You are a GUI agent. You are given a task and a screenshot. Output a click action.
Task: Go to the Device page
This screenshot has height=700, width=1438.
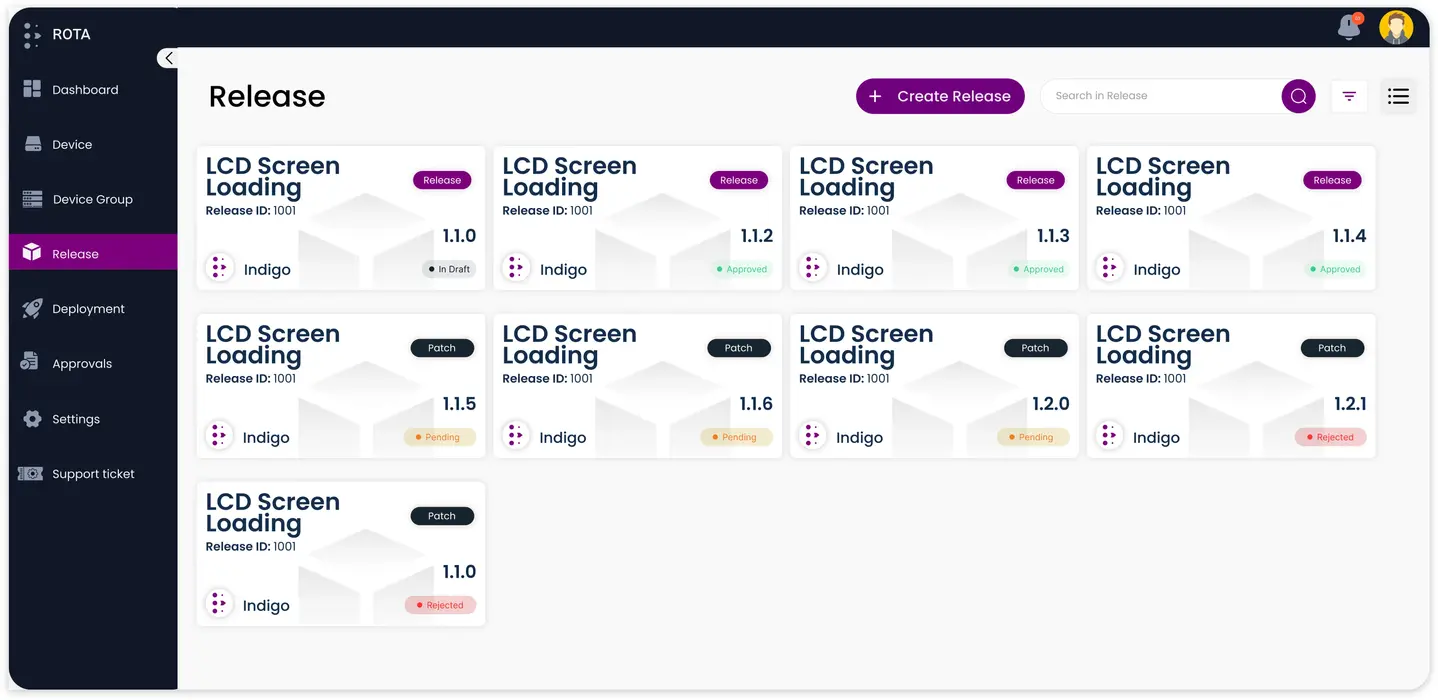(72, 145)
